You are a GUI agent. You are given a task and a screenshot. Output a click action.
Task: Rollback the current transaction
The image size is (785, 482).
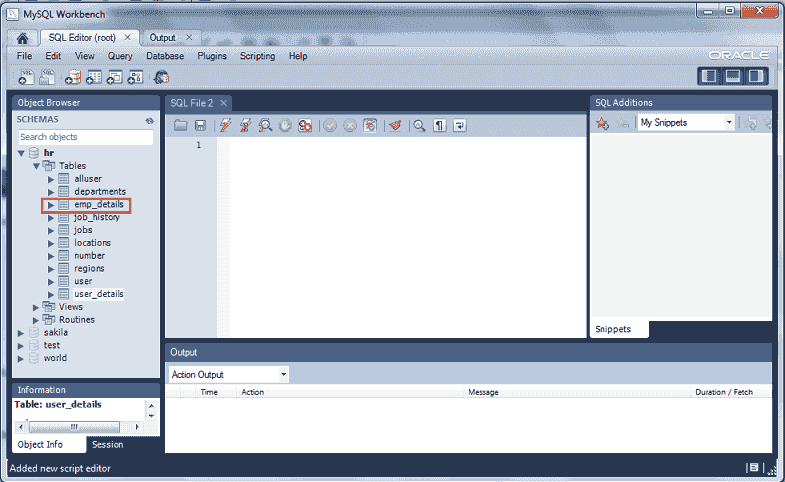point(350,125)
